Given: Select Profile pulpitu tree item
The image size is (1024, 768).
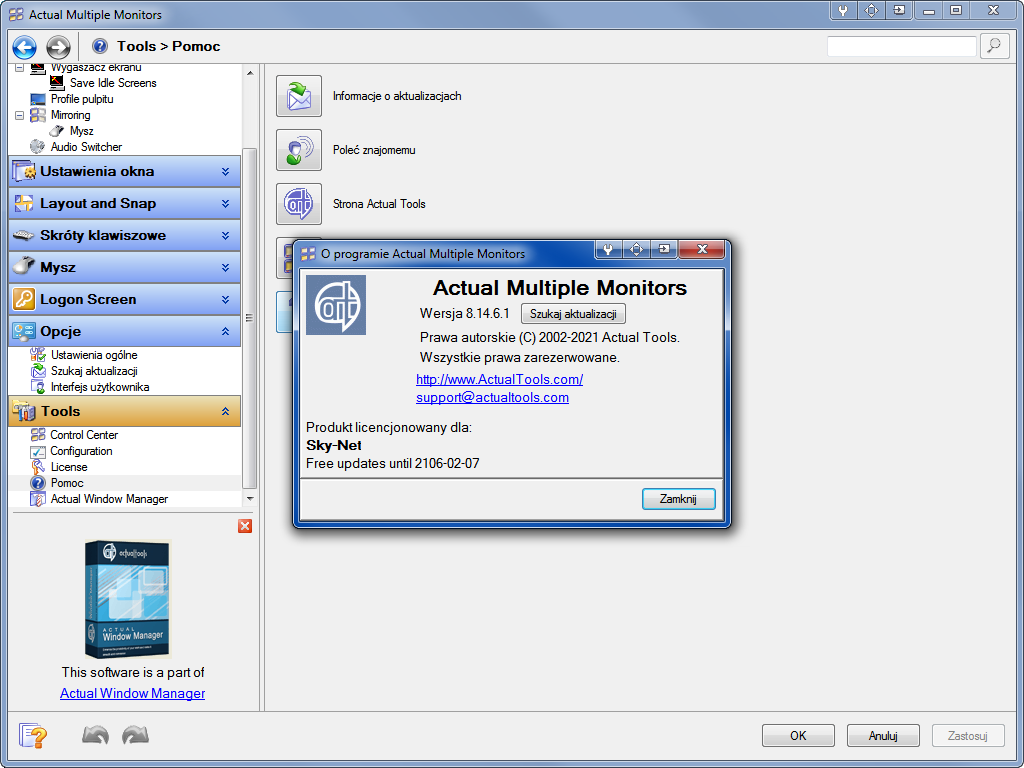Looking at the screenshot, I should tap(82, 99).
